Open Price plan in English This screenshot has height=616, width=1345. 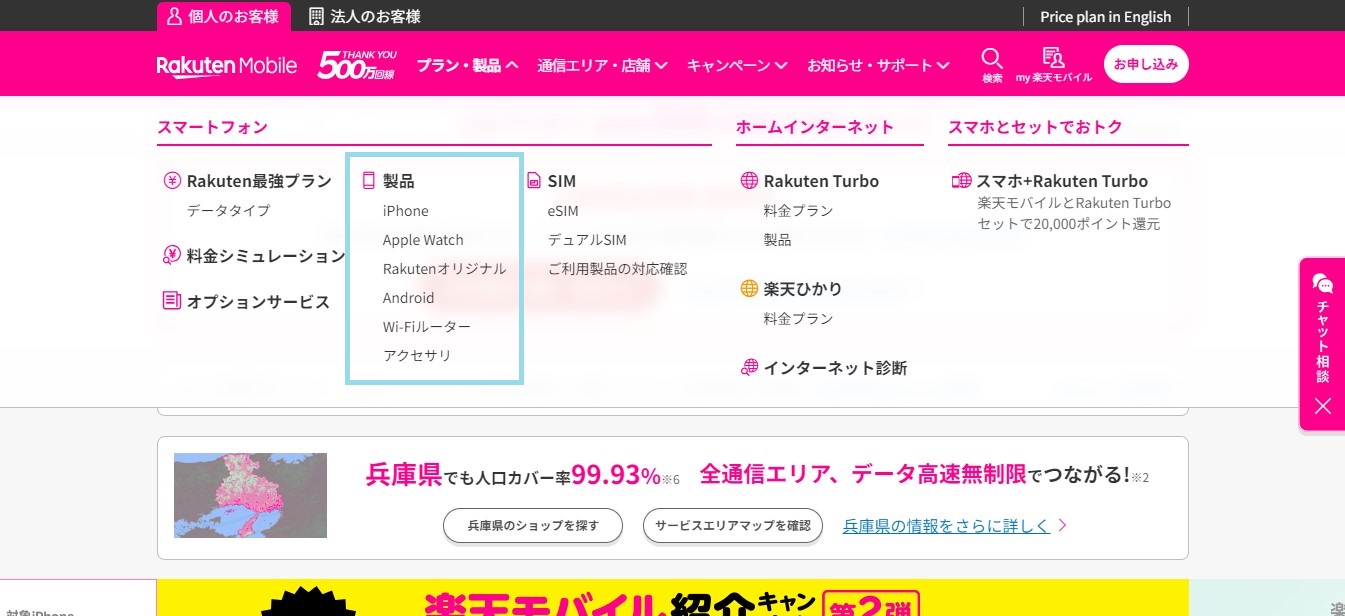pos(1106,16)
